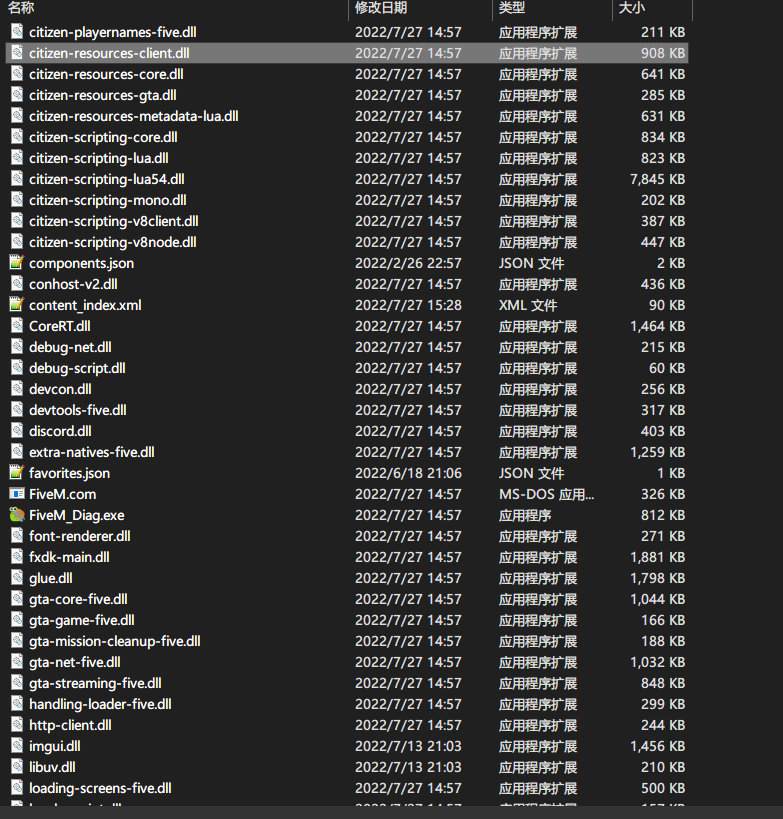Click the JSON 文件 type of components.json
The height and width of the screenshot is (819, 783).
pyautogui.click(x=531, y=263)
